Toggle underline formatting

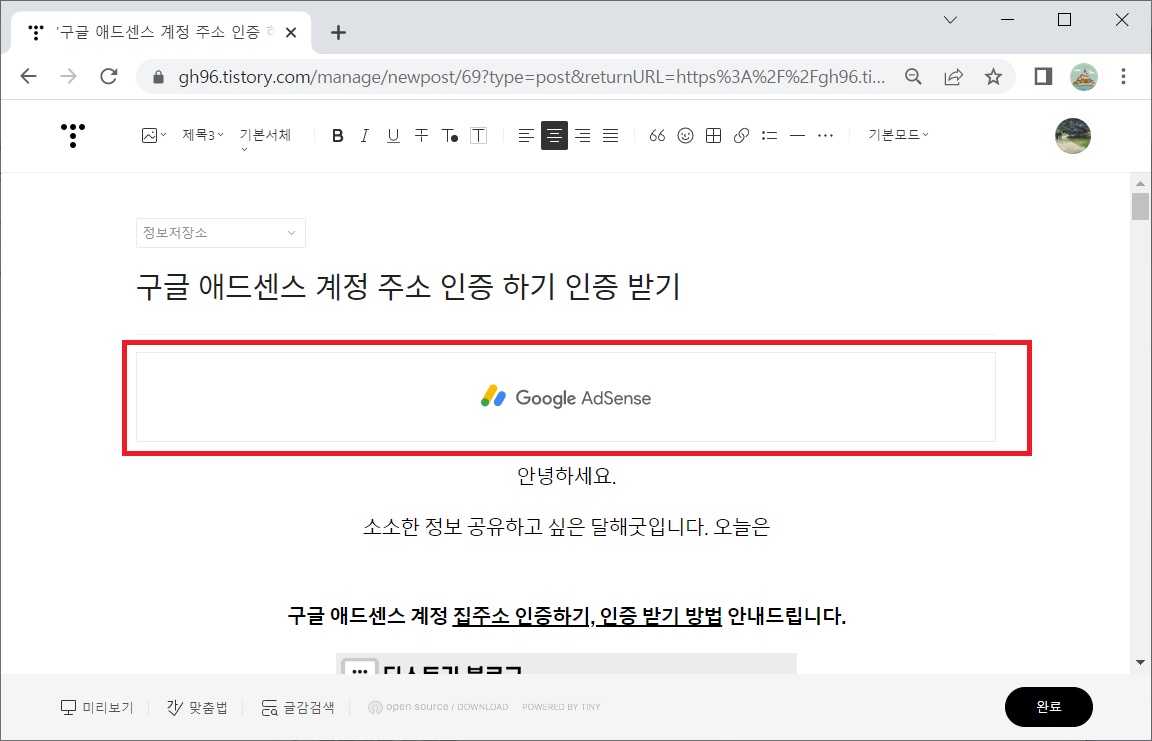click(393, 135)
